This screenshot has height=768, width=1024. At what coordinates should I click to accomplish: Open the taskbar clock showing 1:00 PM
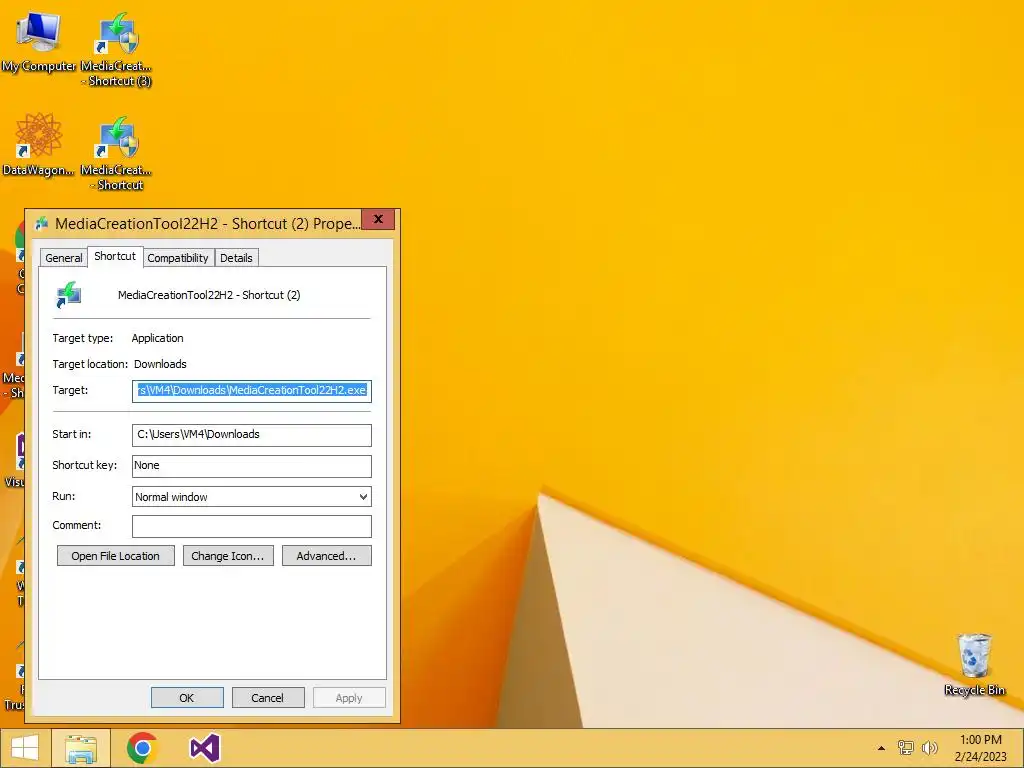coord(981,748)
